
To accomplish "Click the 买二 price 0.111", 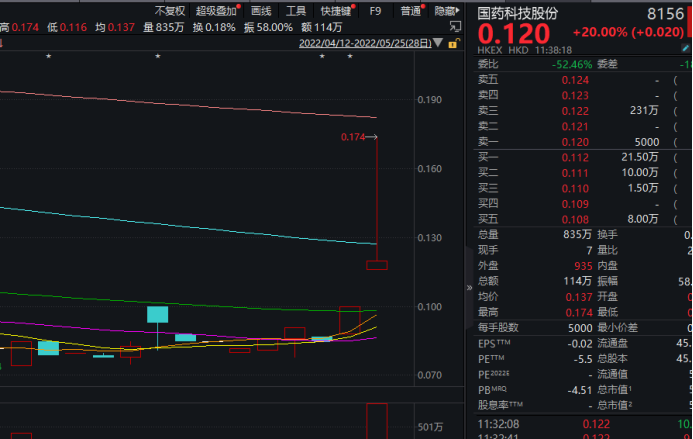I will click(x=575, y=173).
